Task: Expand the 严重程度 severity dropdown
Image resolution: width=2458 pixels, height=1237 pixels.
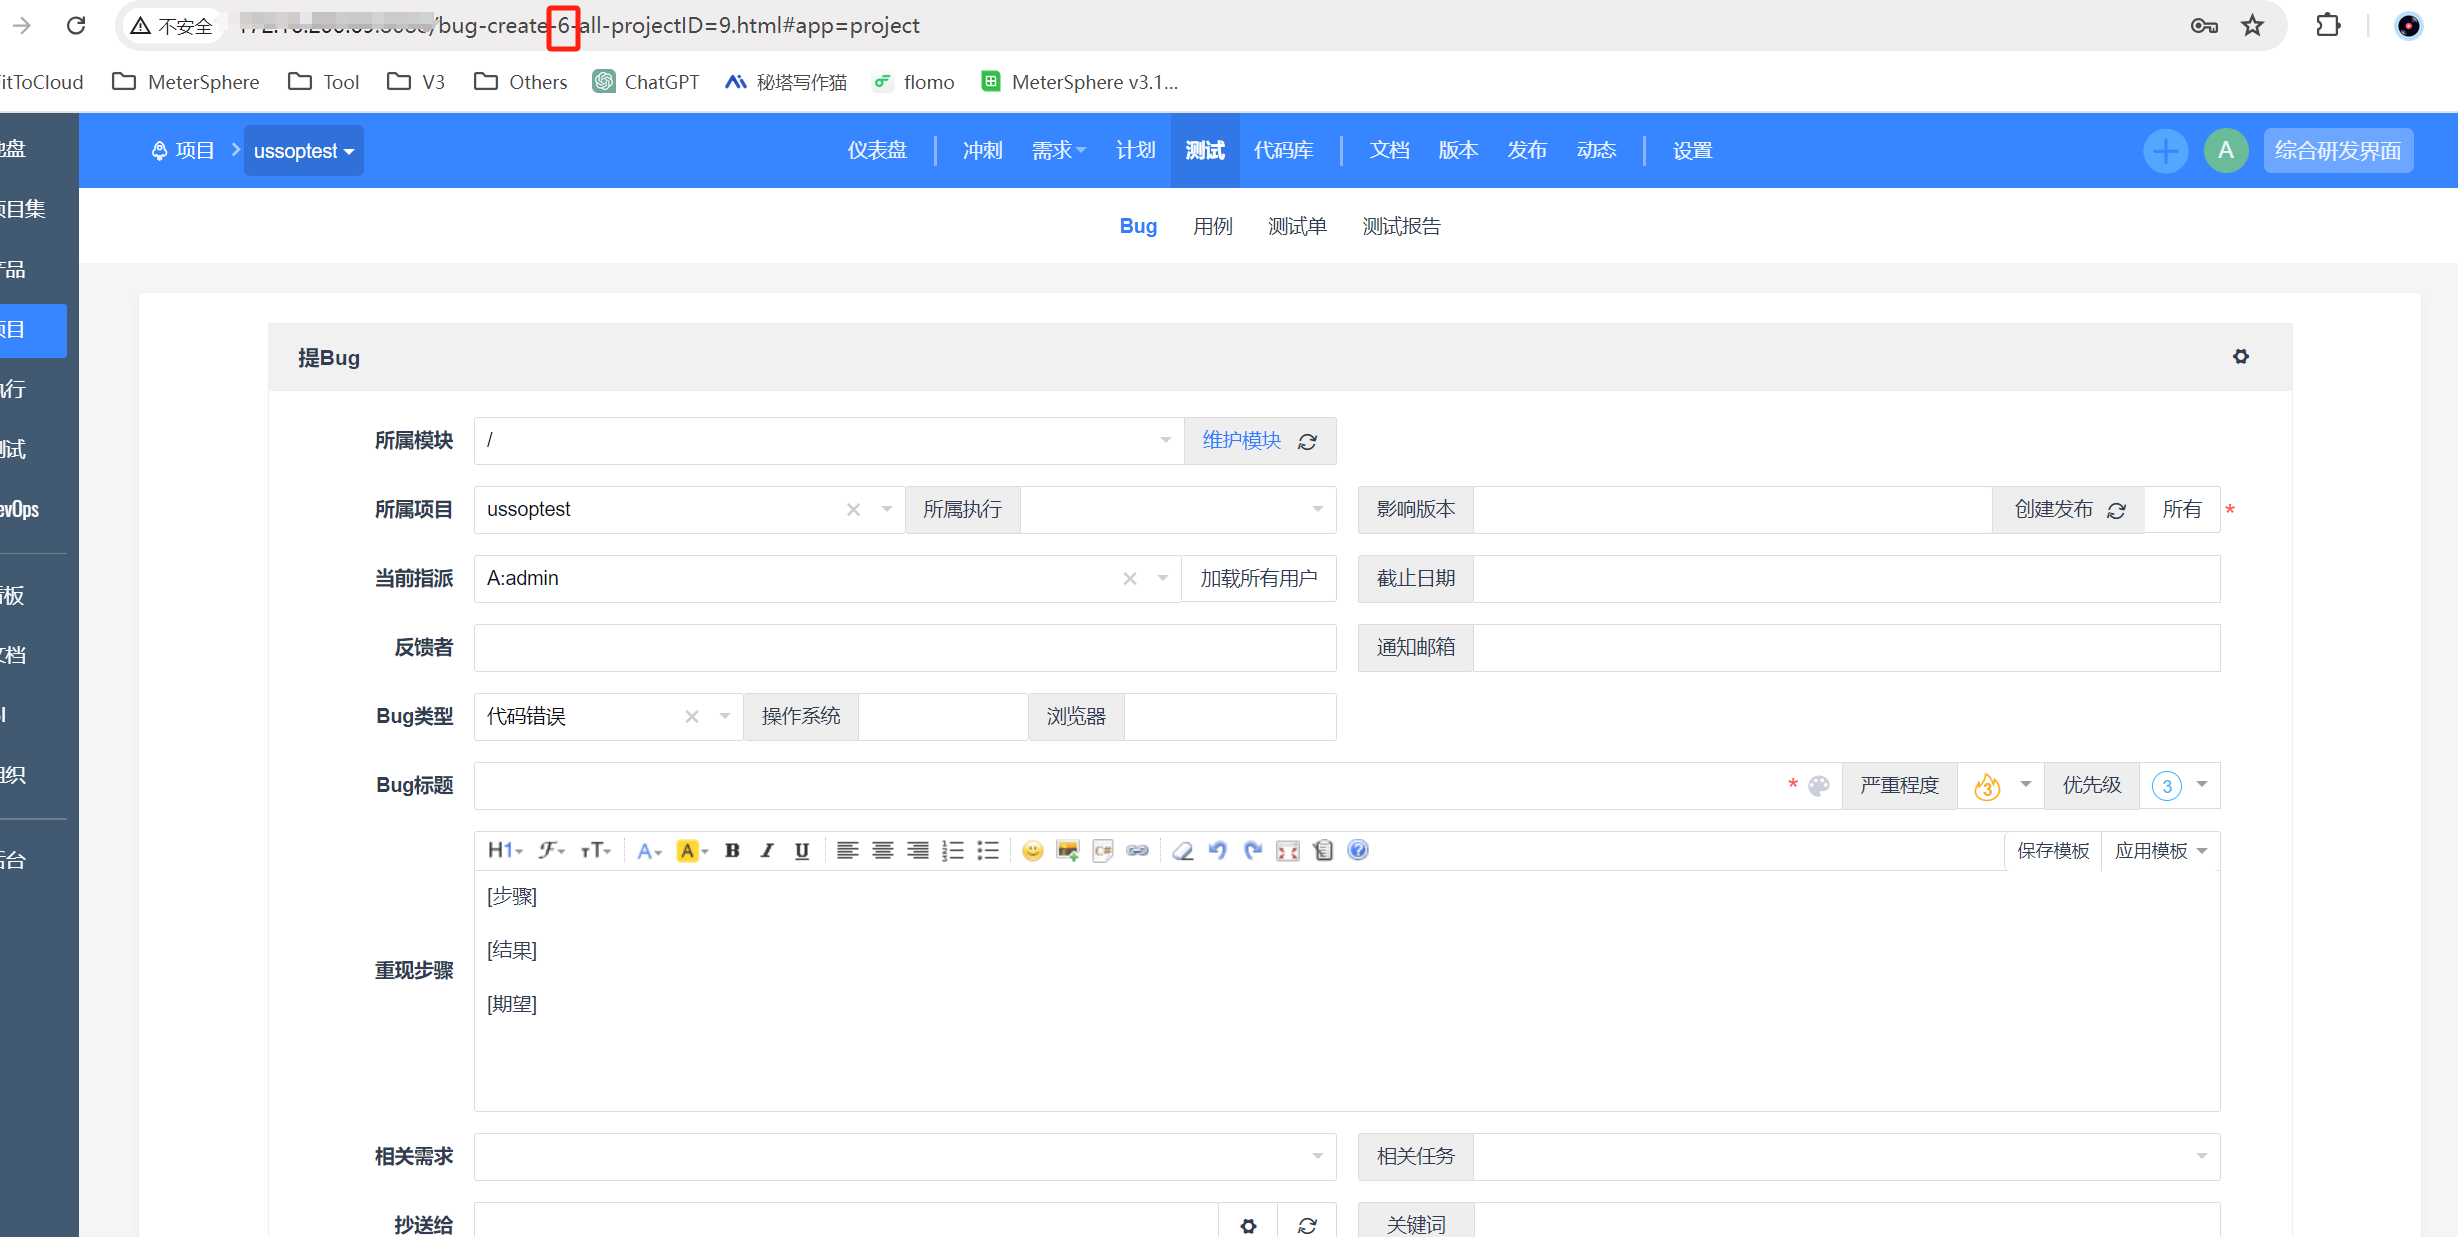Action: pos(2002,785)
